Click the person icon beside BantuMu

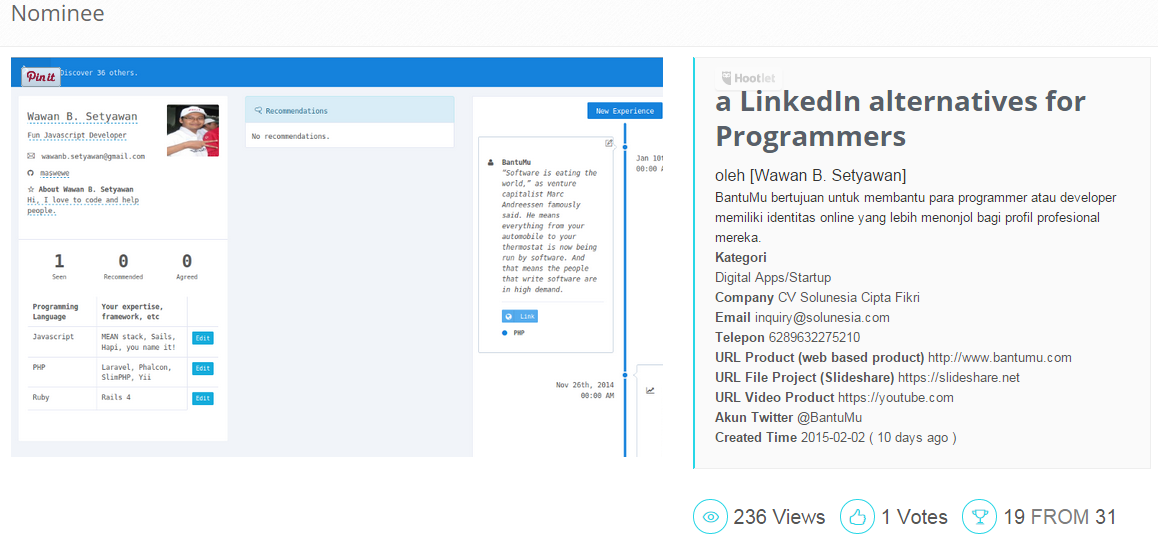click(x=491, y=161)
